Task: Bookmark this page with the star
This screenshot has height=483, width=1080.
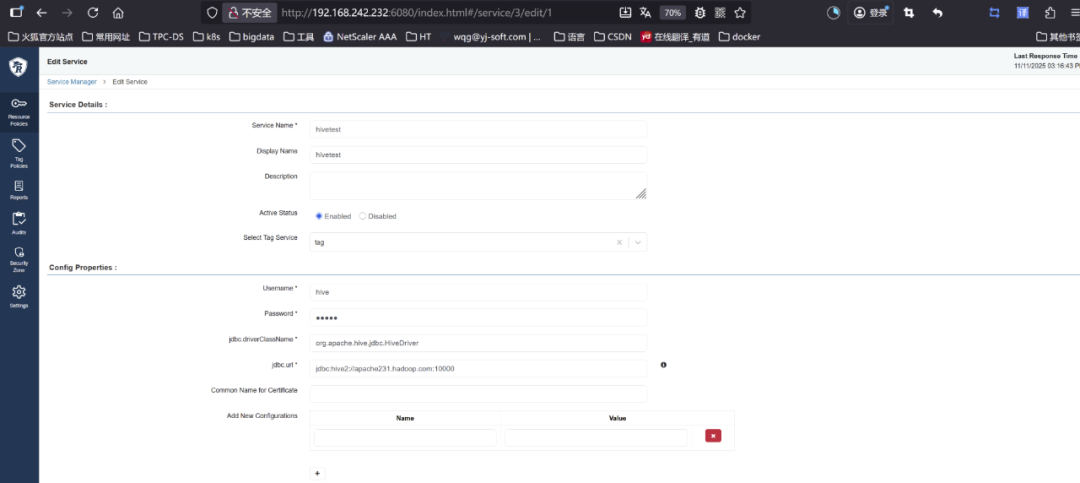Action: tap(740, 12)
